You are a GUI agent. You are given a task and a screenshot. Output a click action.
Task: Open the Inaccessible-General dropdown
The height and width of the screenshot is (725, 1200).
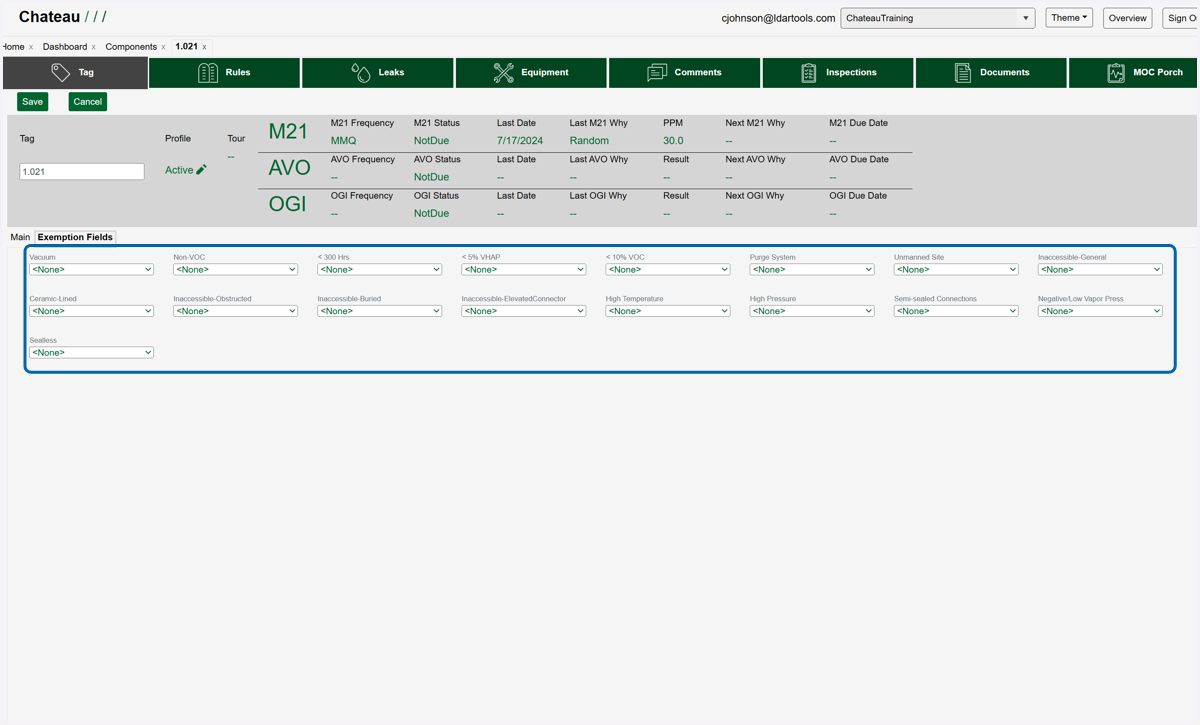point(1100,269)
